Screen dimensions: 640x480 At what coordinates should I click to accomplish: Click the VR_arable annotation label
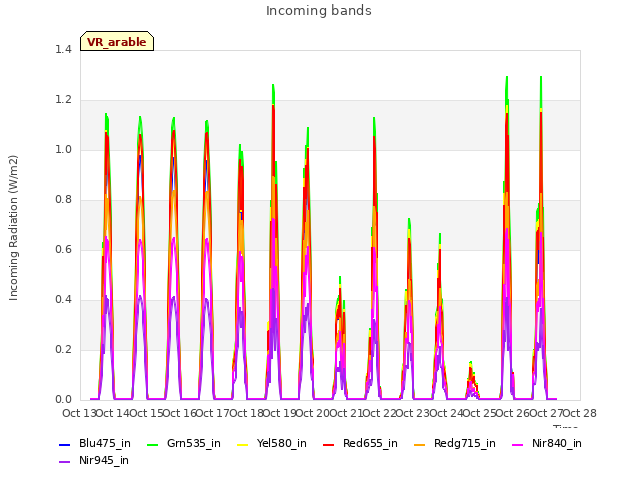(x=117, y=42)
